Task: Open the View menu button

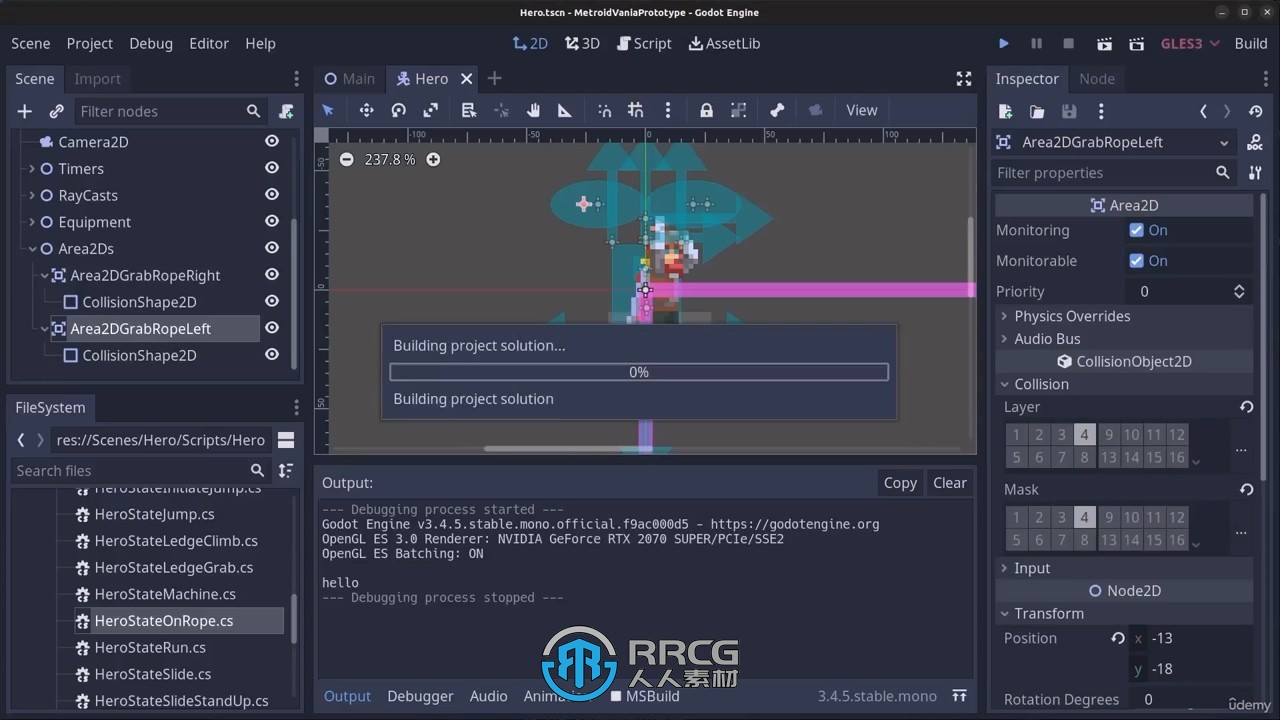Action: tap(862, 110)
